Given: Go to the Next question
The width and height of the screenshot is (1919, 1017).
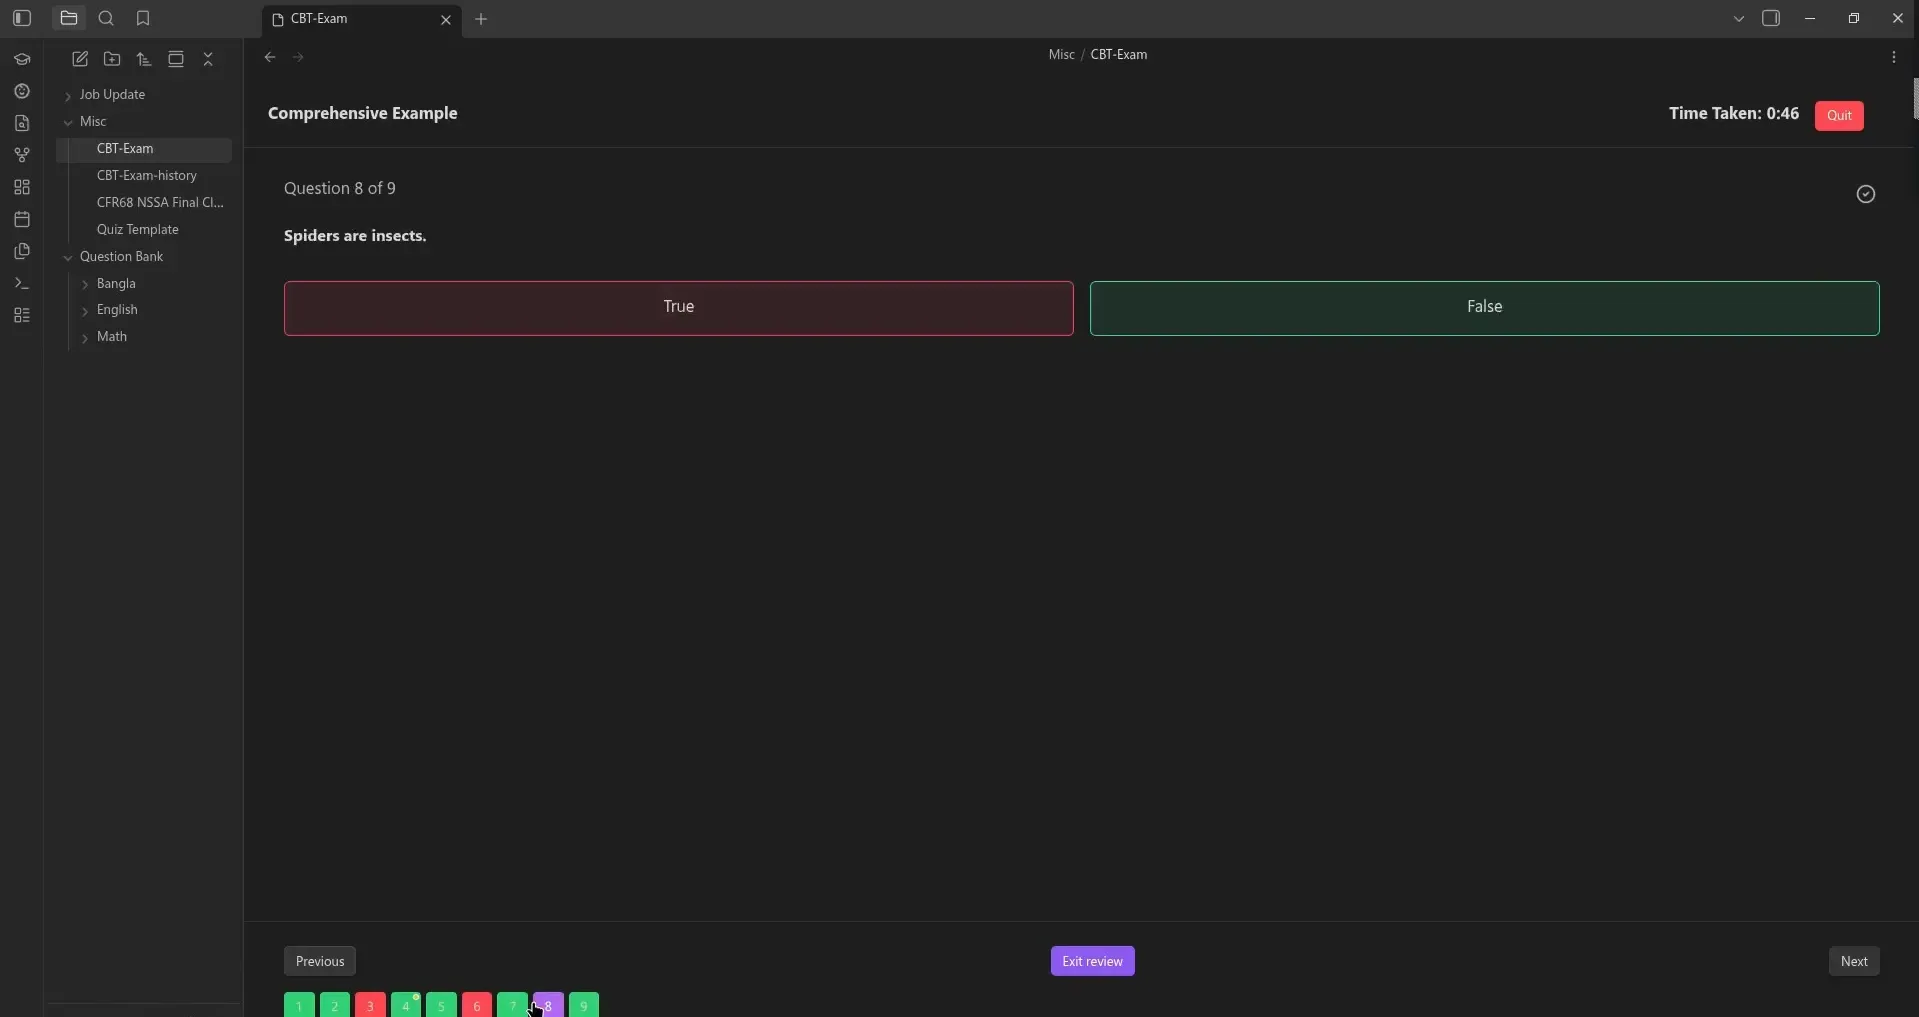Looking at the screenshot, I should point(1854,962).
